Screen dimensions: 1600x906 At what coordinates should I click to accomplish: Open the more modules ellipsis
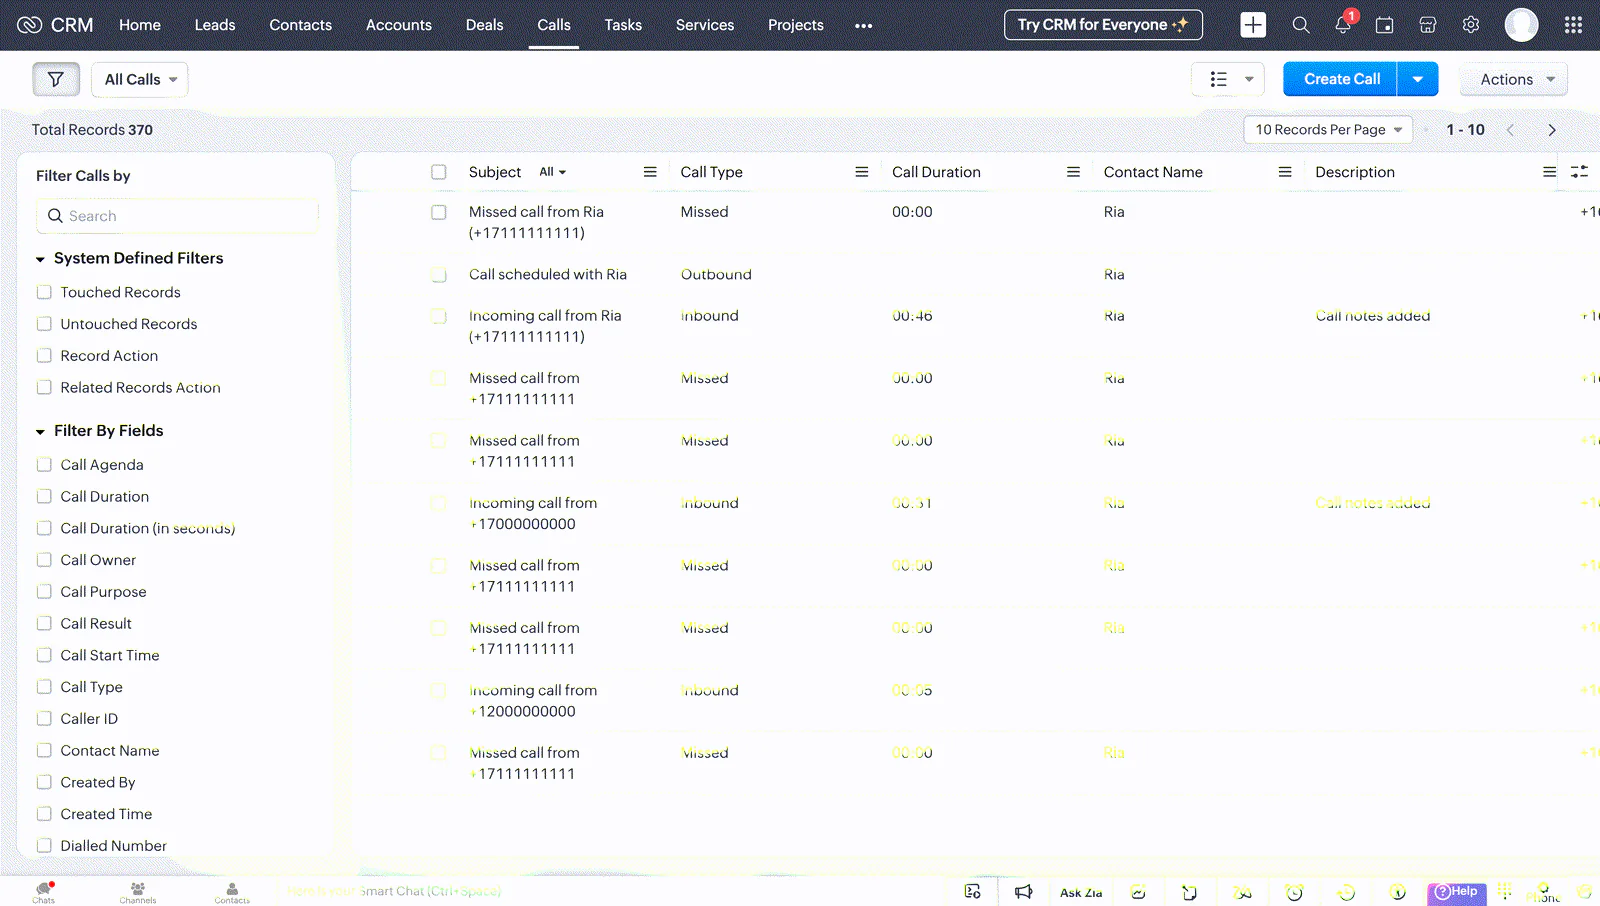(864, 26)
